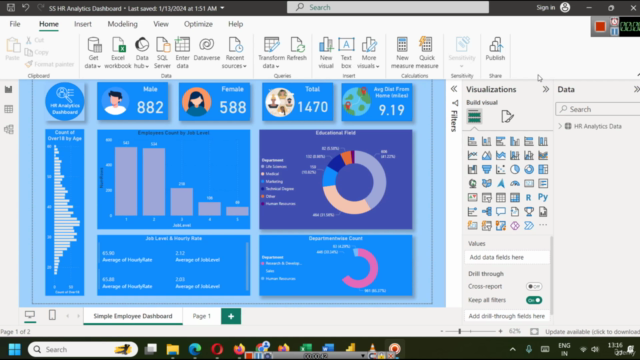Switch to Report view in left sidebar
This screenshot has width=640, height=360.
click(x=9, y=89)
